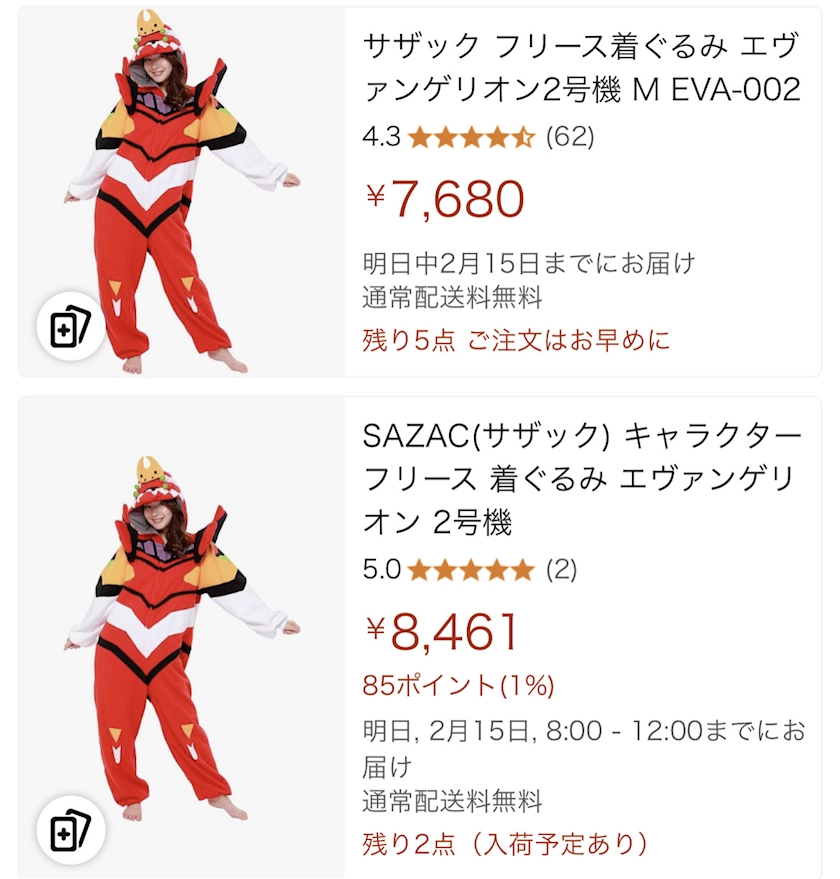This screenshot has height=879, width=840.
Task: Click '通常配送料無料' under the second product
Action: click(x=452, y=802)
